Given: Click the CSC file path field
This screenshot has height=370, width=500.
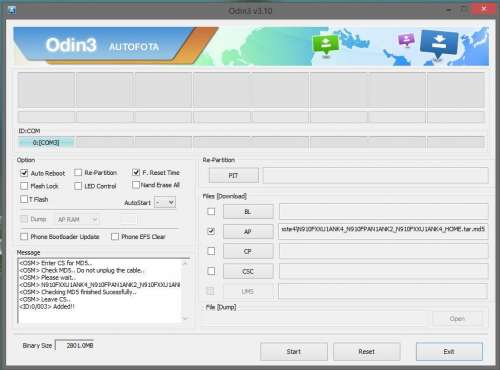Looking at the screenshot, I should (383, 271).
